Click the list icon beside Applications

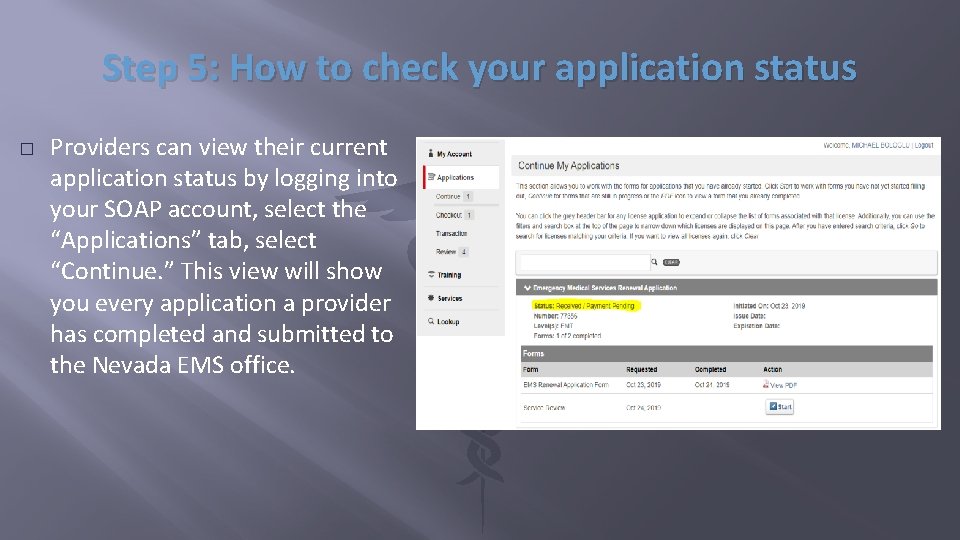[431, 176]
